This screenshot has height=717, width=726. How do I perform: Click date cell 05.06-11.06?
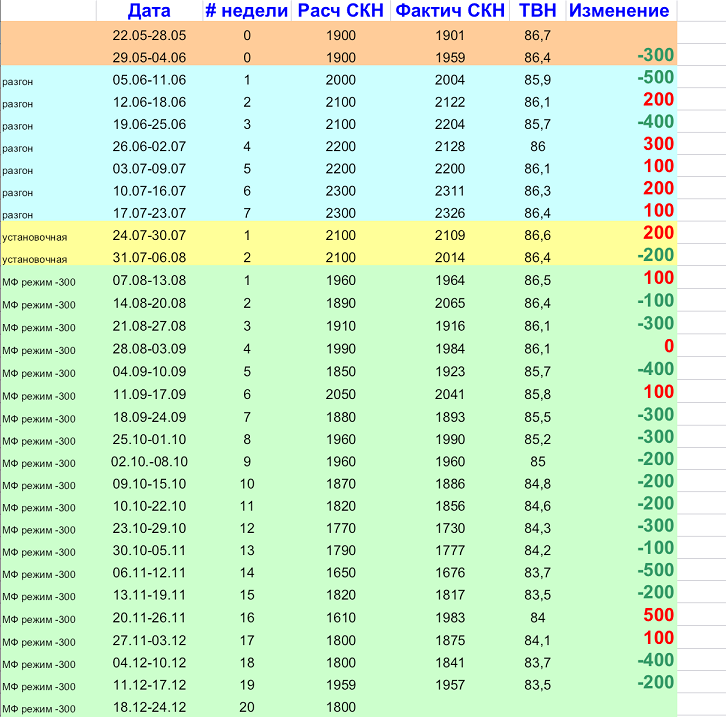point(149,80)
